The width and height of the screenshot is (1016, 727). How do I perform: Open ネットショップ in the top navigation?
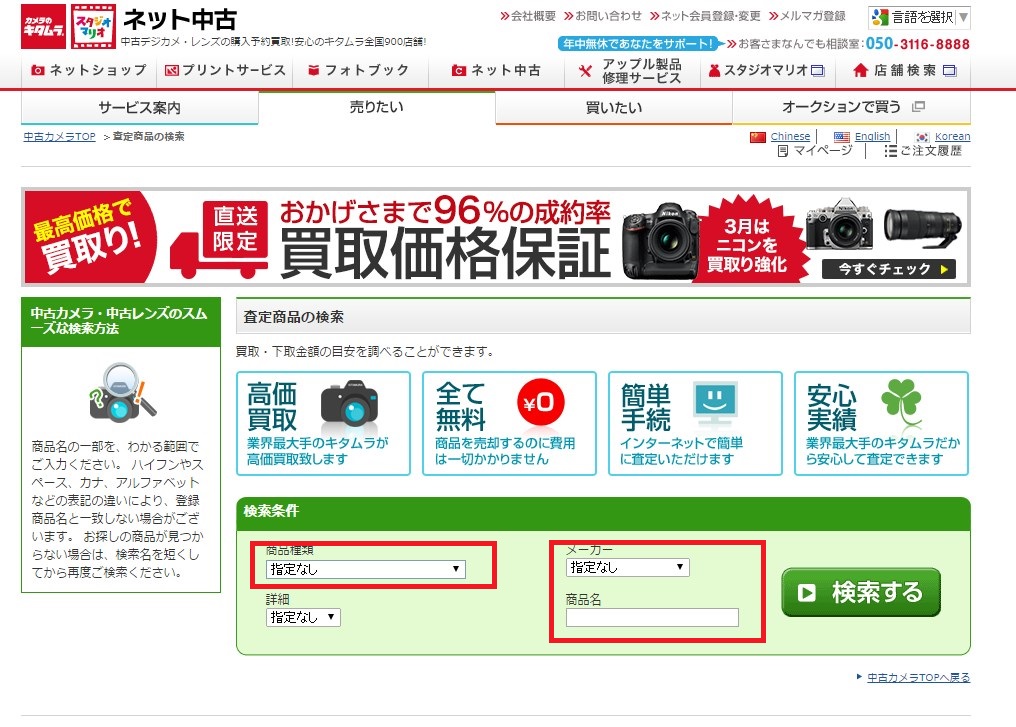89,70
